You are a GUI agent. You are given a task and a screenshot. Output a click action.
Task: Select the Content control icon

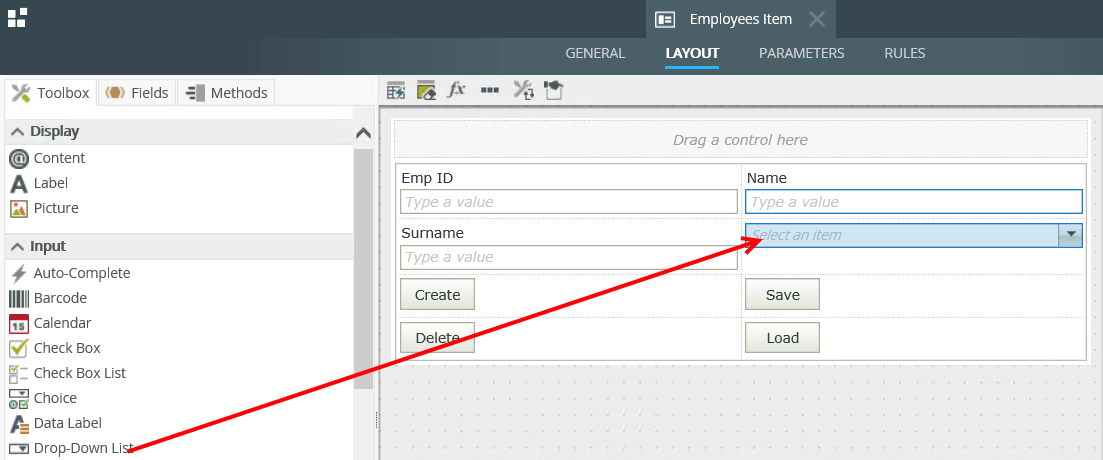[x=18, y=159]
